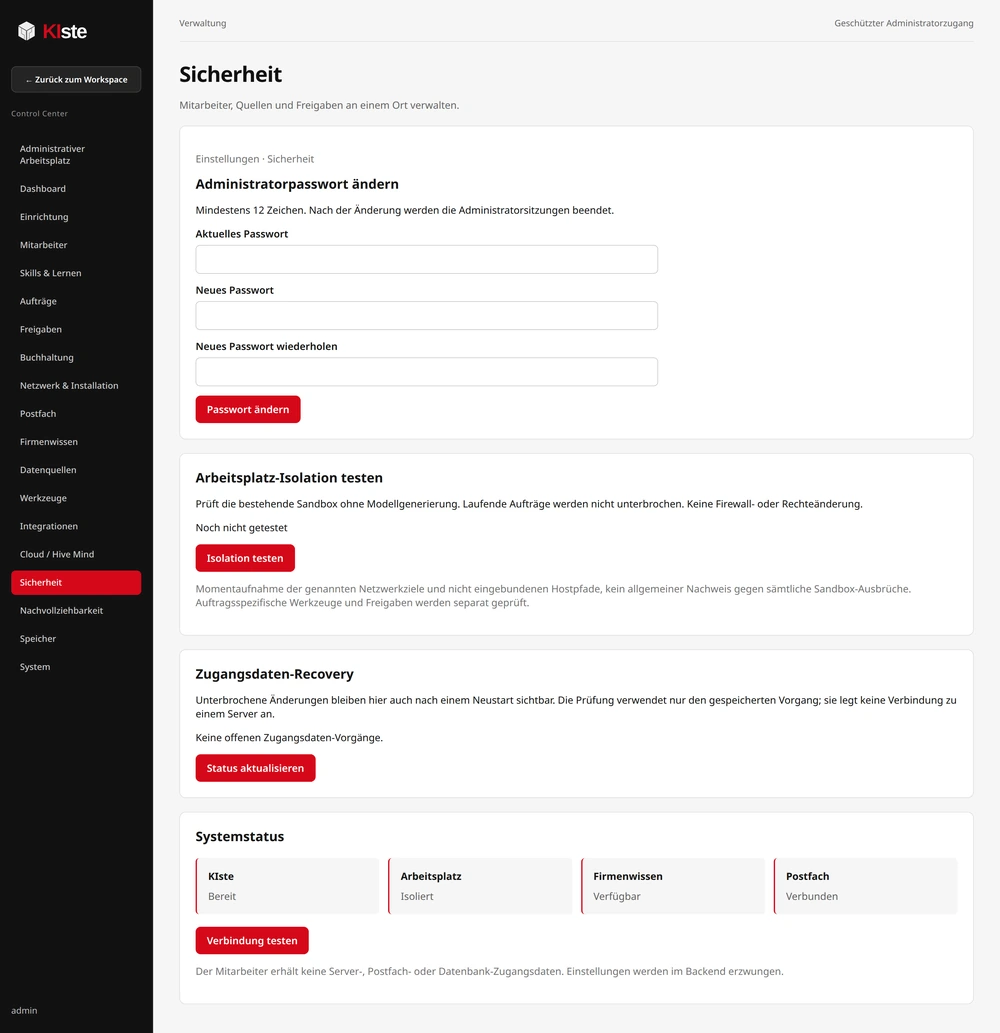This screenshot has width=1000, height=1033.
Task: Run Verbindung testen
Action: click(x=252, y=941)
